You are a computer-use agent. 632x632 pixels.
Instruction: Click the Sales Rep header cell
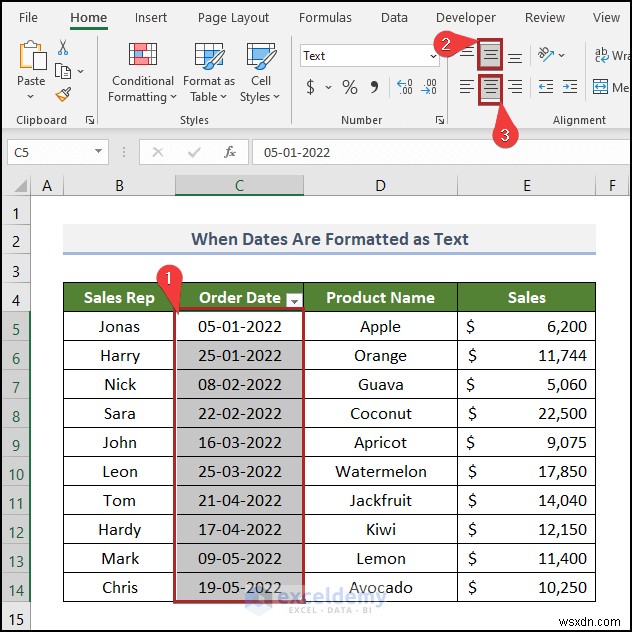(x=119, y=297)
